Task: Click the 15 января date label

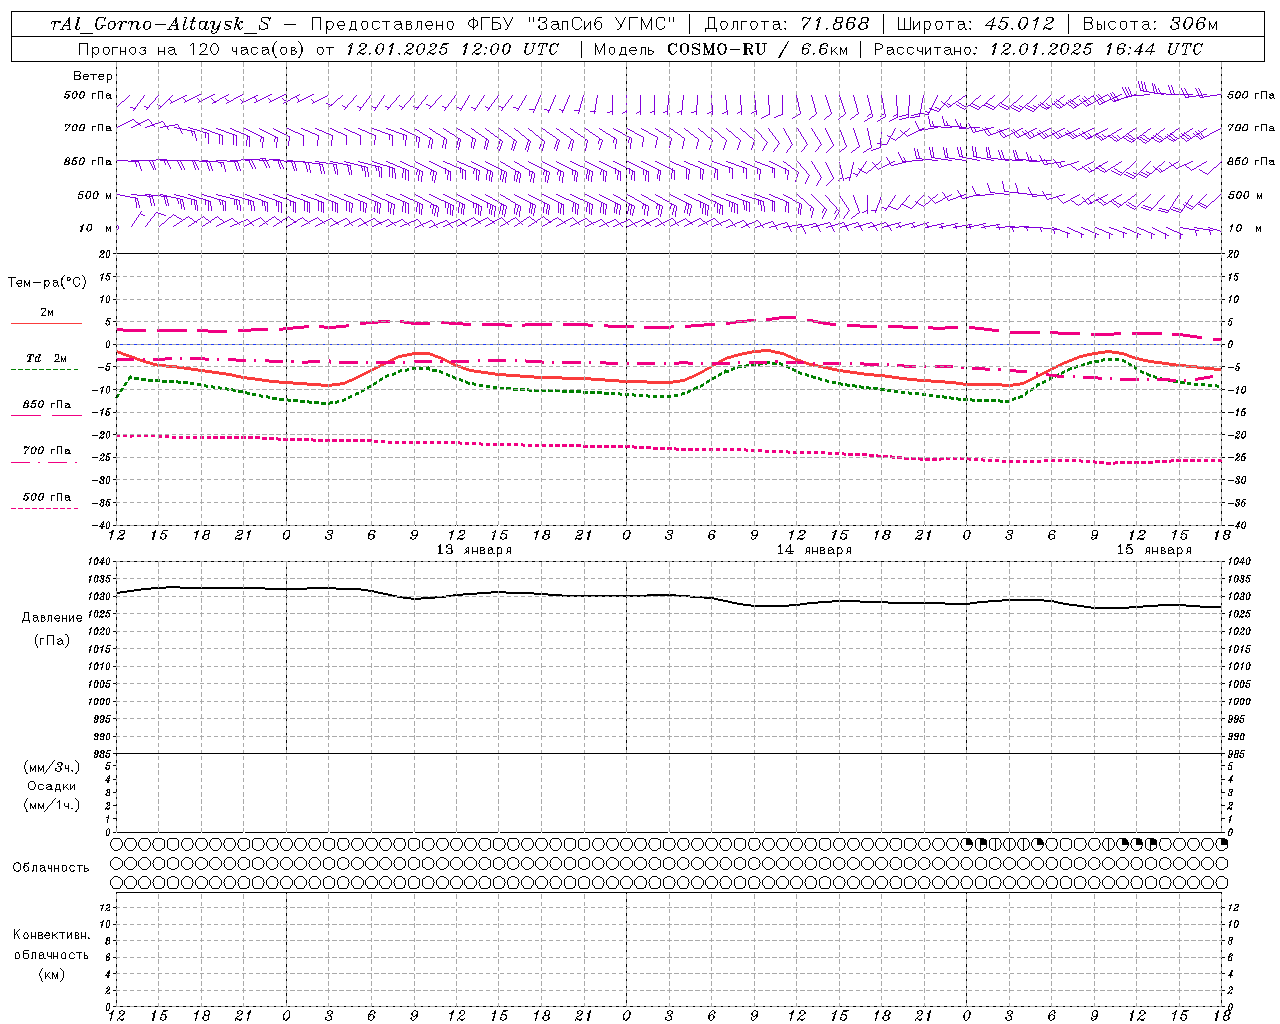Action: click(1154, 550)
